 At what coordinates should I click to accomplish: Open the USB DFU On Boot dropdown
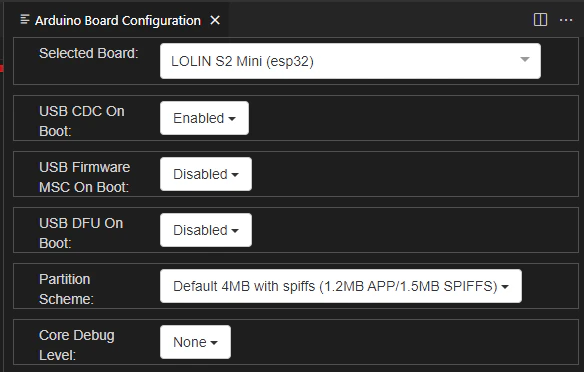(x=206, y=230)
